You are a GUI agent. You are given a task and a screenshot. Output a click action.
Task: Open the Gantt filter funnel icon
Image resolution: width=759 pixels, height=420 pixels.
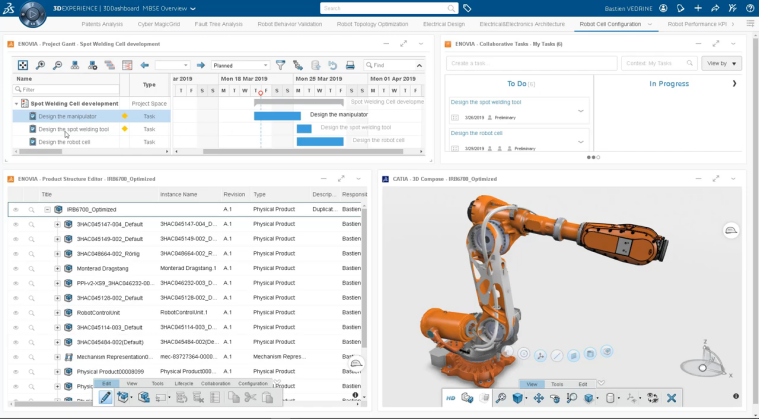[280, 65]
